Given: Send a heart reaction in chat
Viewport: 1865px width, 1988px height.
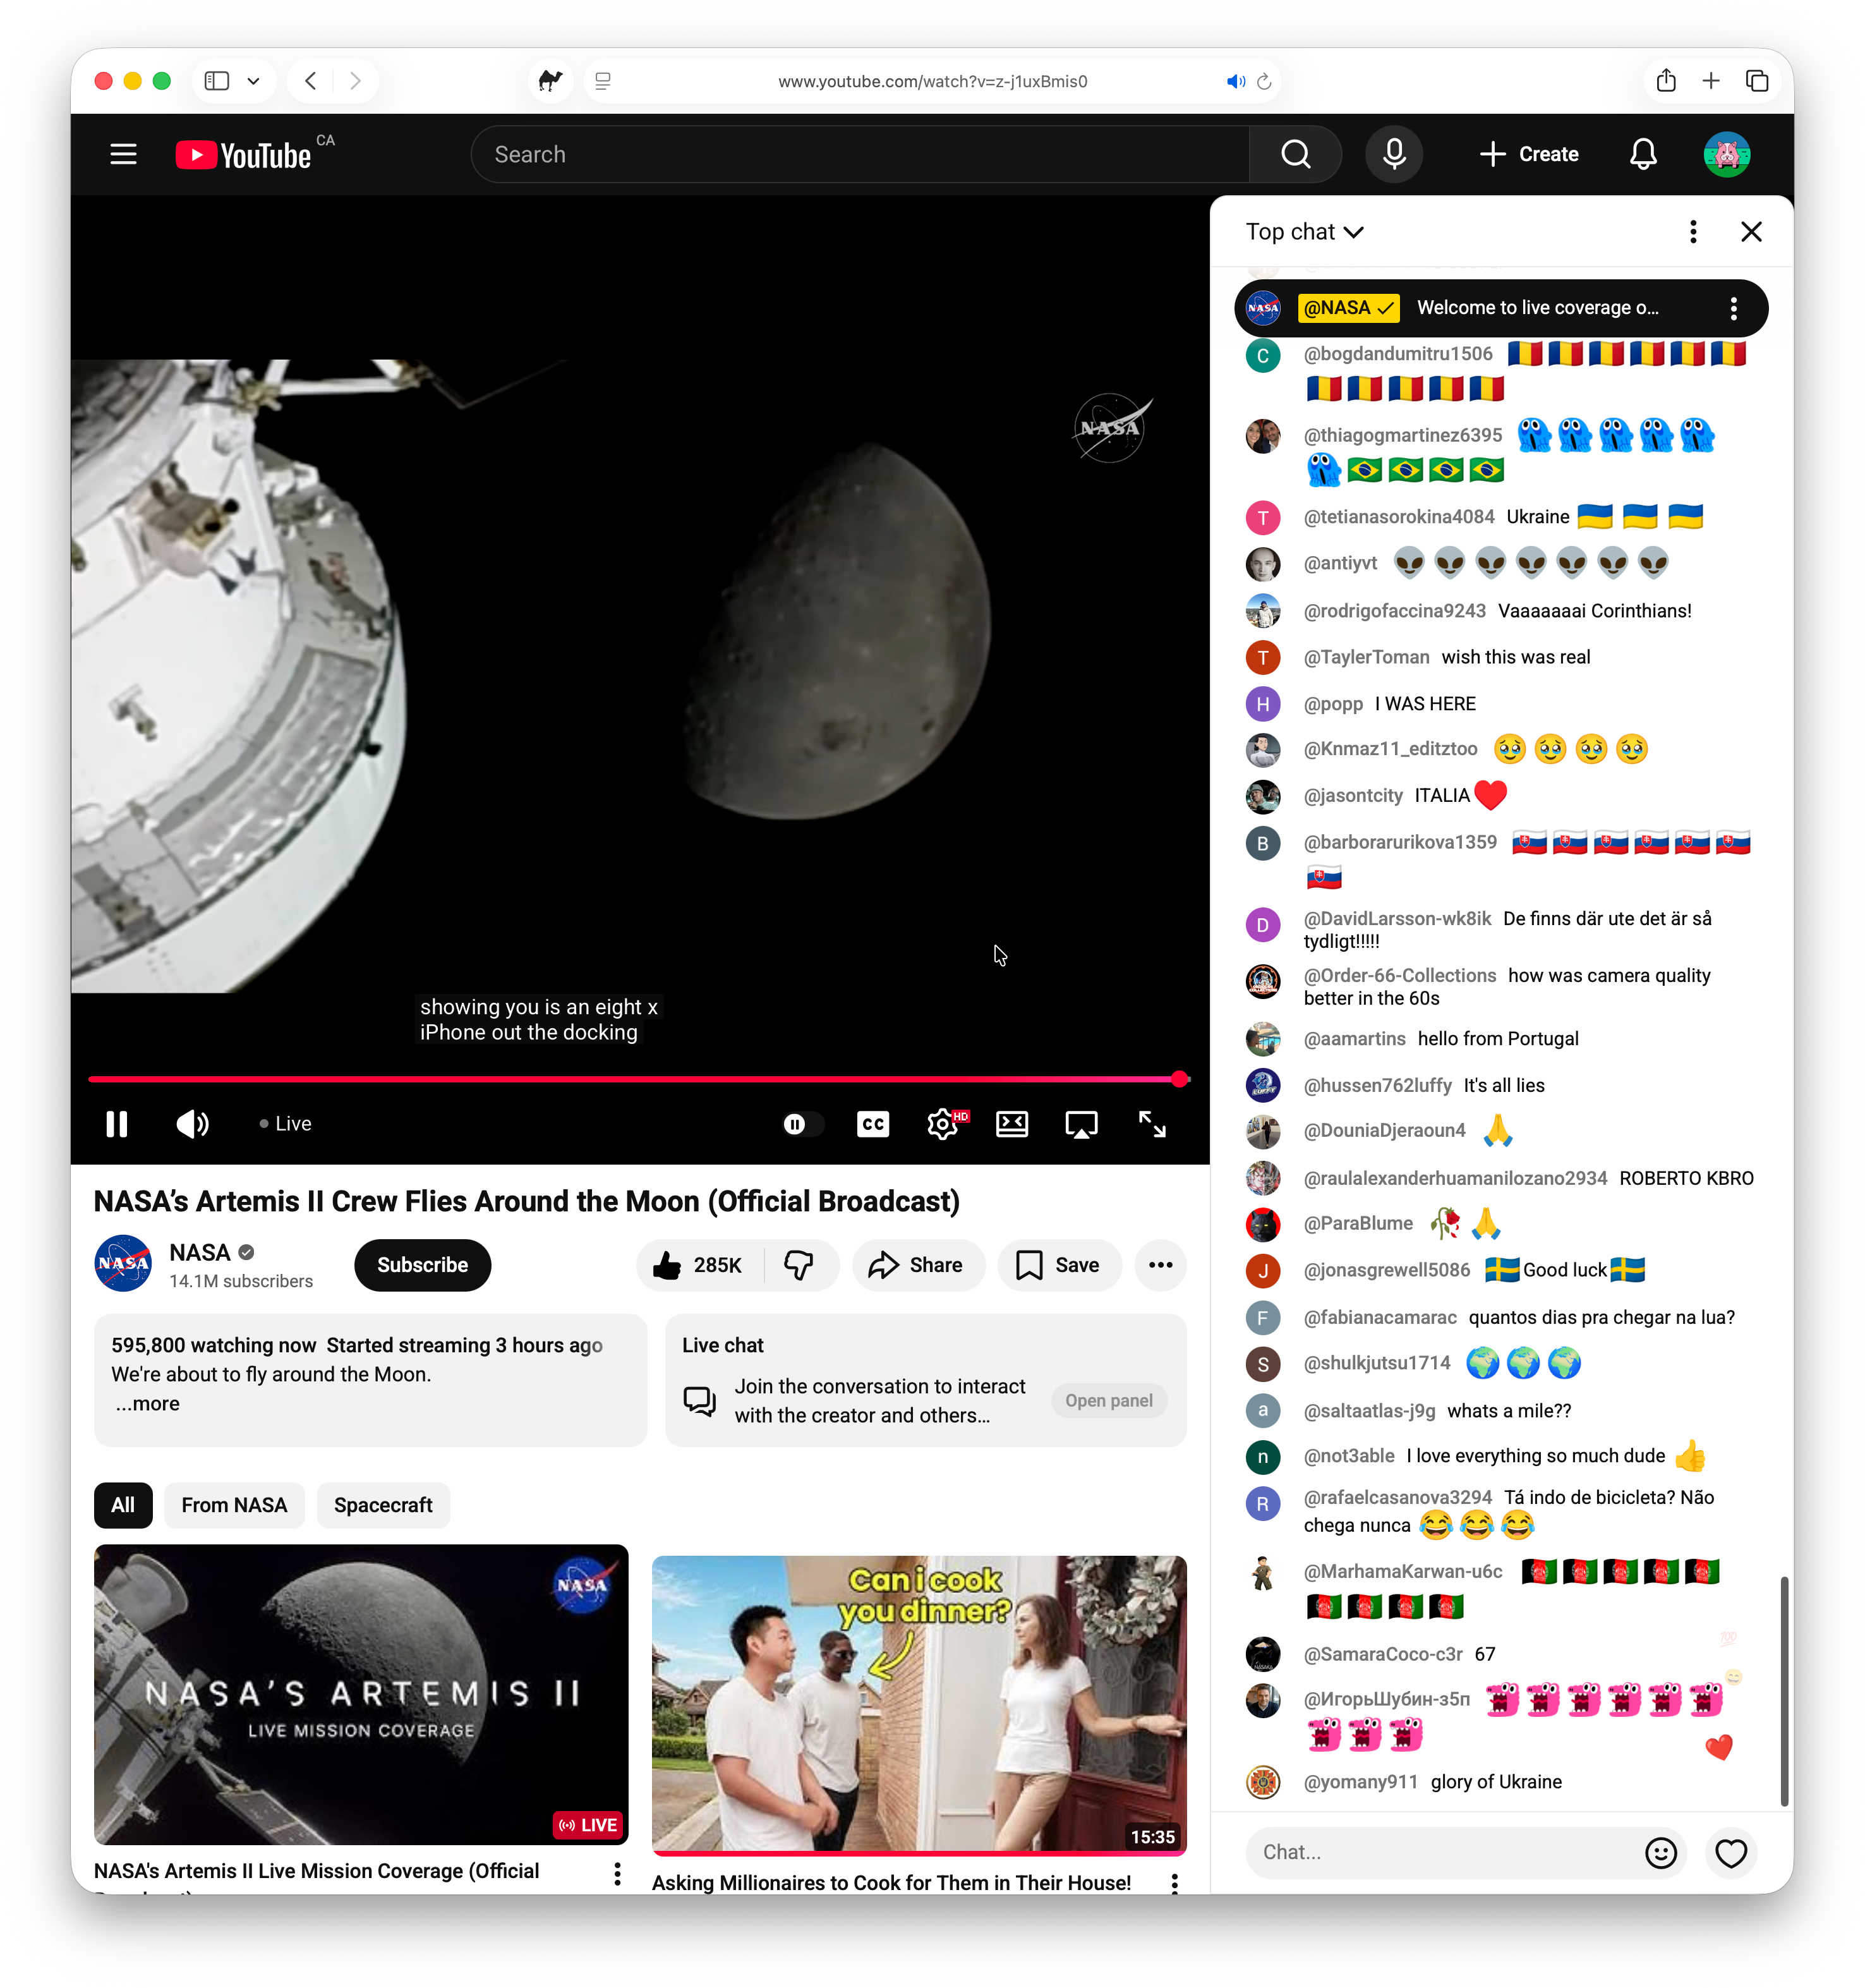Looking at the screenshot, I should [x=1731, y=1853].
